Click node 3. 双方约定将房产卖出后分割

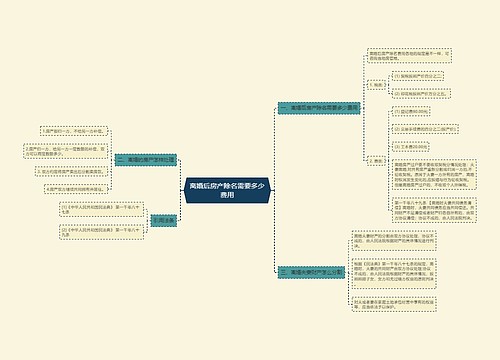pos(72,171)
